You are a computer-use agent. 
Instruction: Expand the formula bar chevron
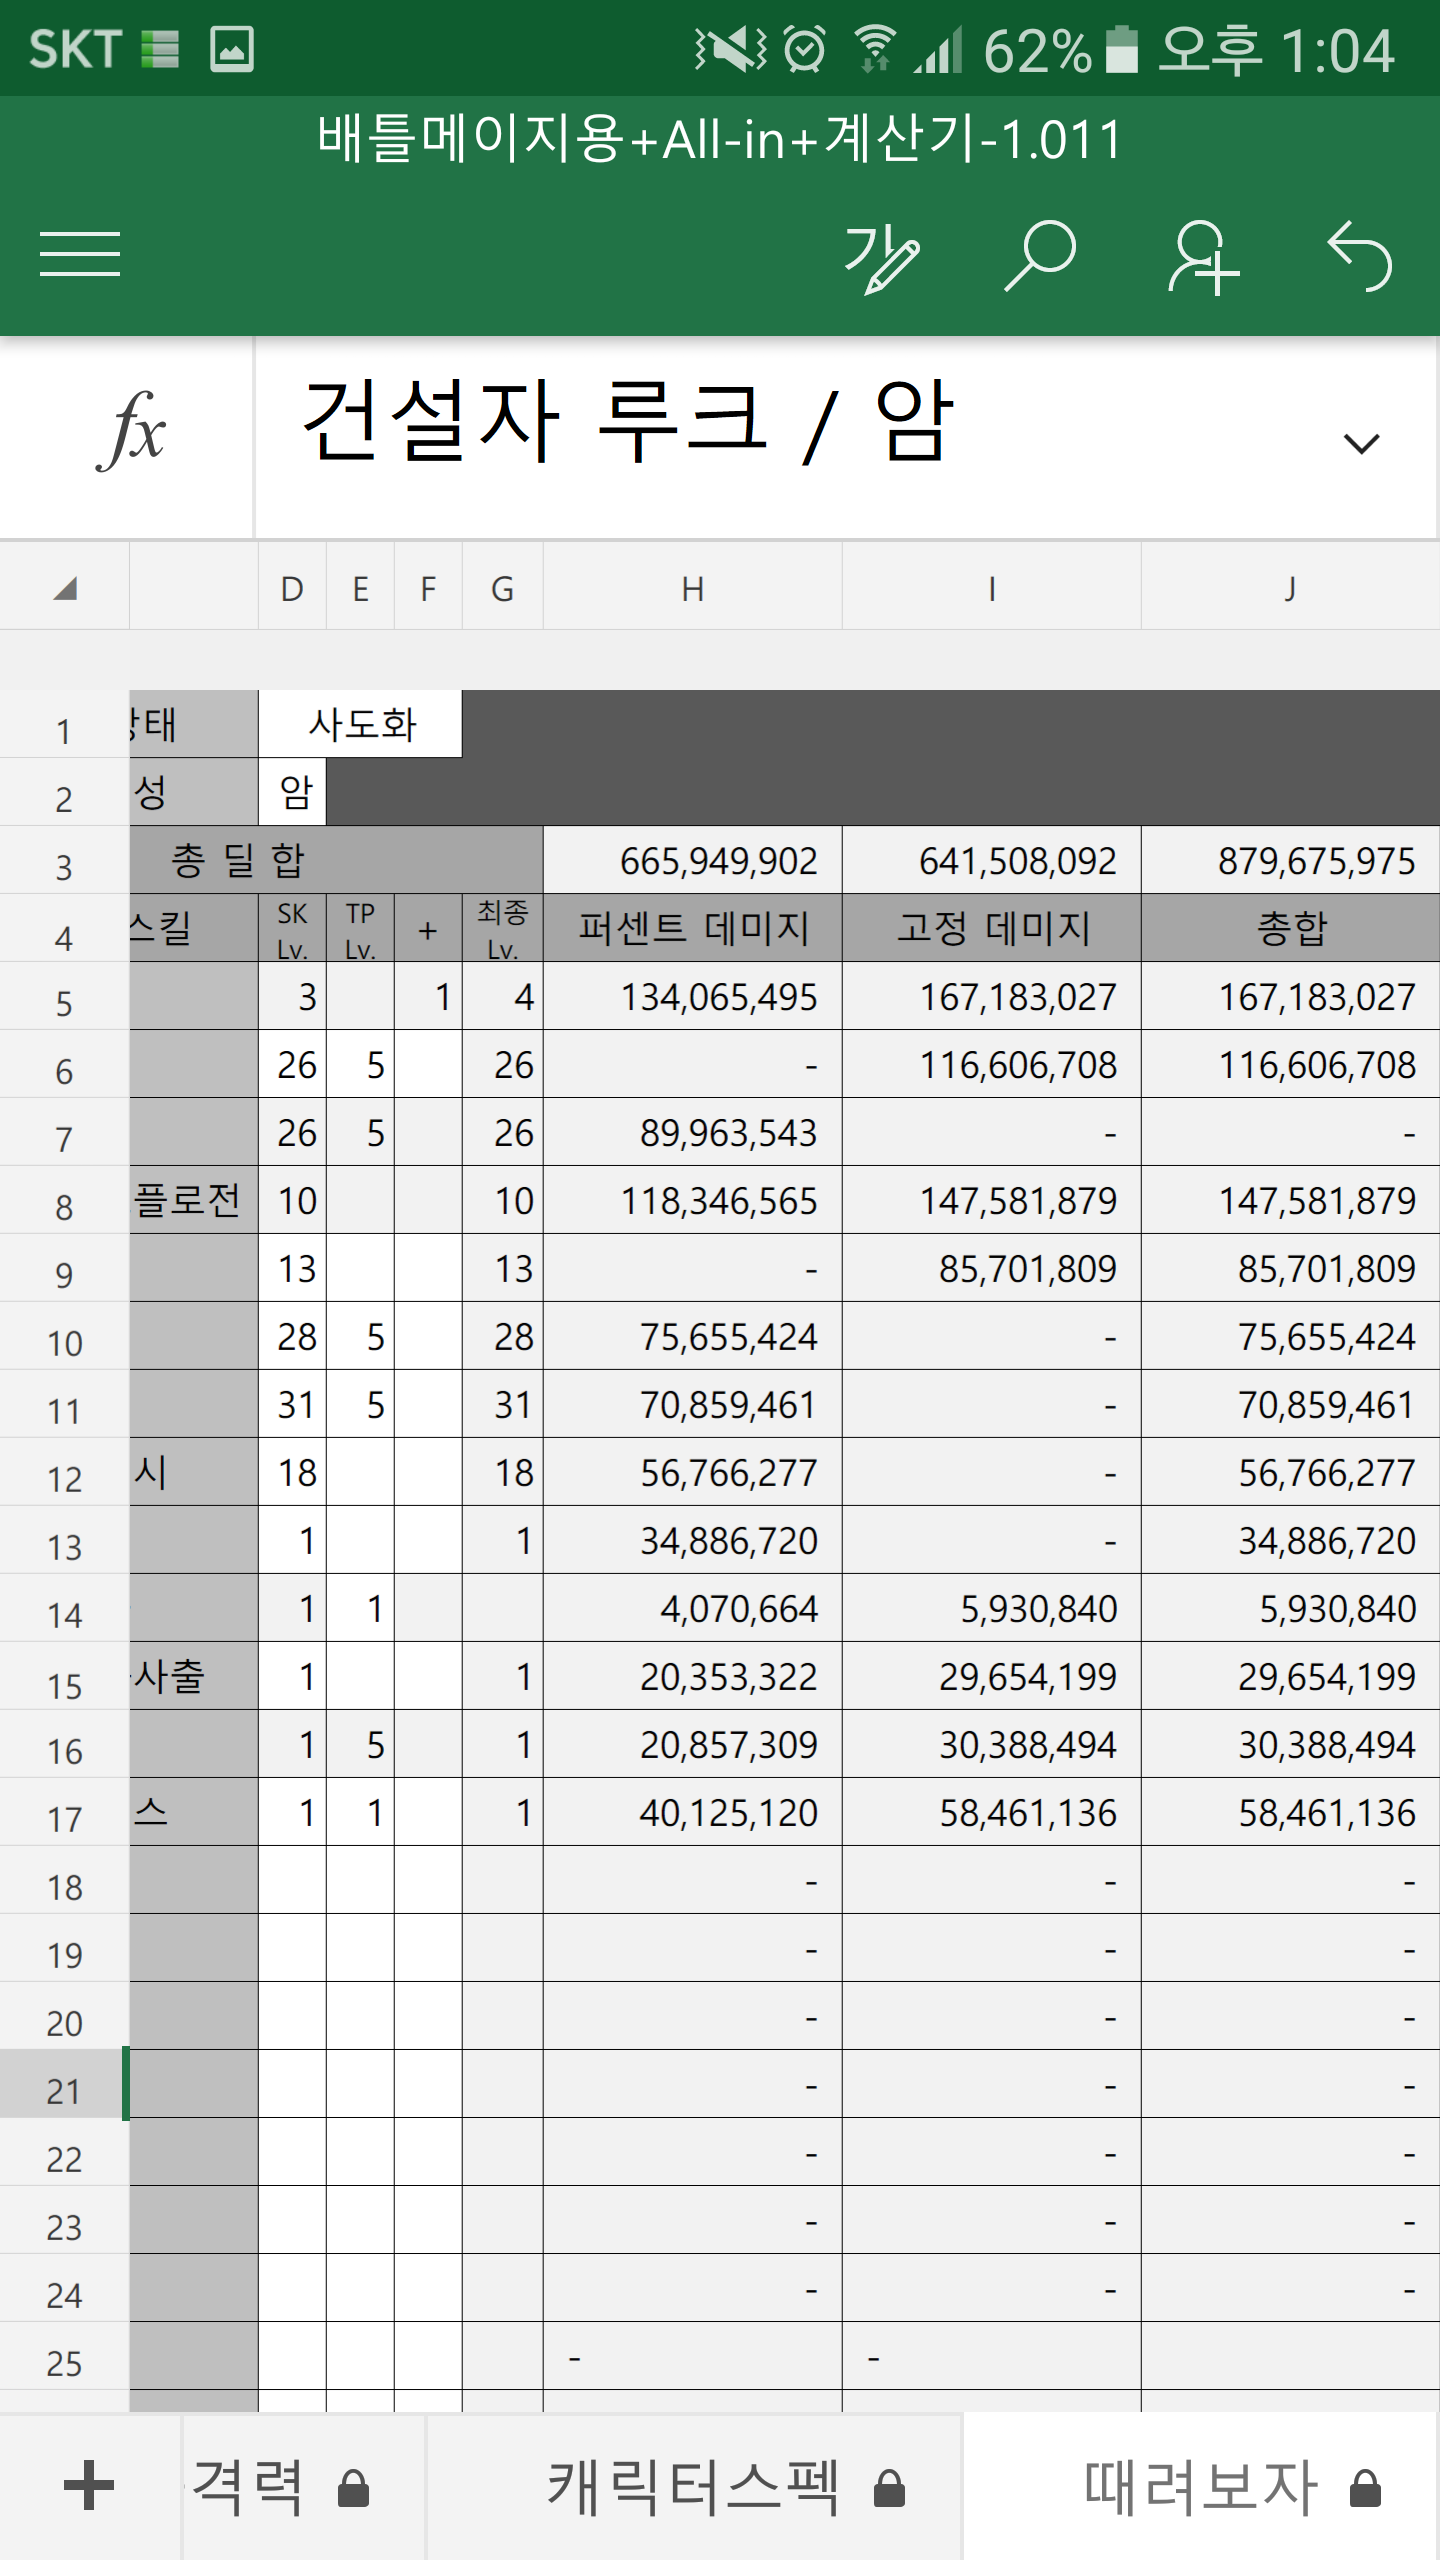(1361, 443)
